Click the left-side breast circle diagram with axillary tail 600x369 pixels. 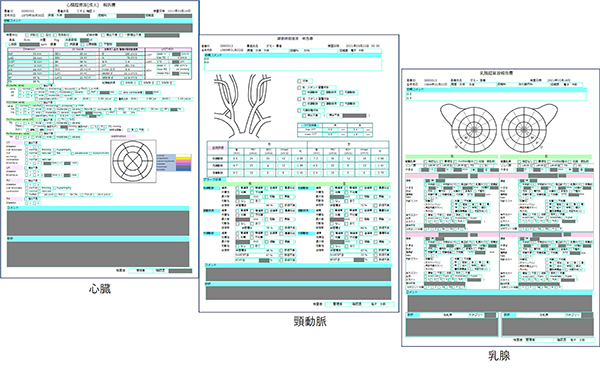pos(469,127)
